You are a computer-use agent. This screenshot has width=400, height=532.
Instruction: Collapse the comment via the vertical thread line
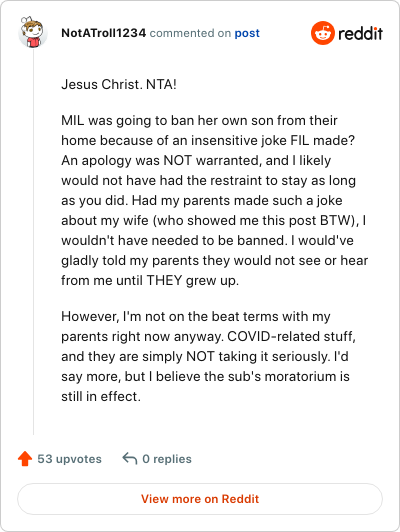pyautogui.click(x=33, y=241)
